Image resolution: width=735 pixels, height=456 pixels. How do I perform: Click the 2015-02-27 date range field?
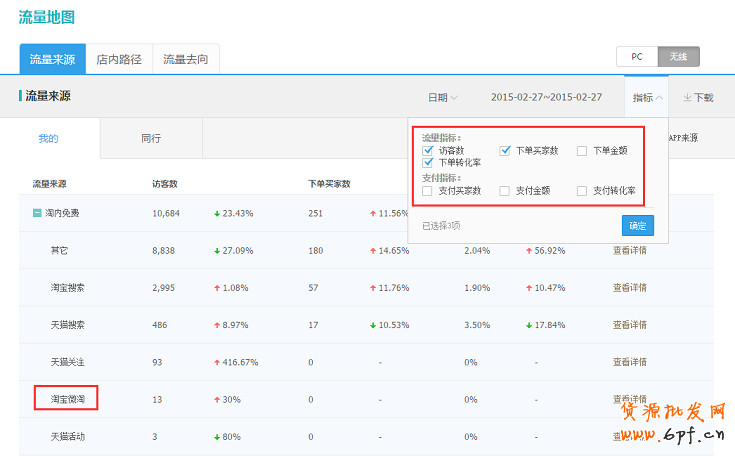(546, 98)
